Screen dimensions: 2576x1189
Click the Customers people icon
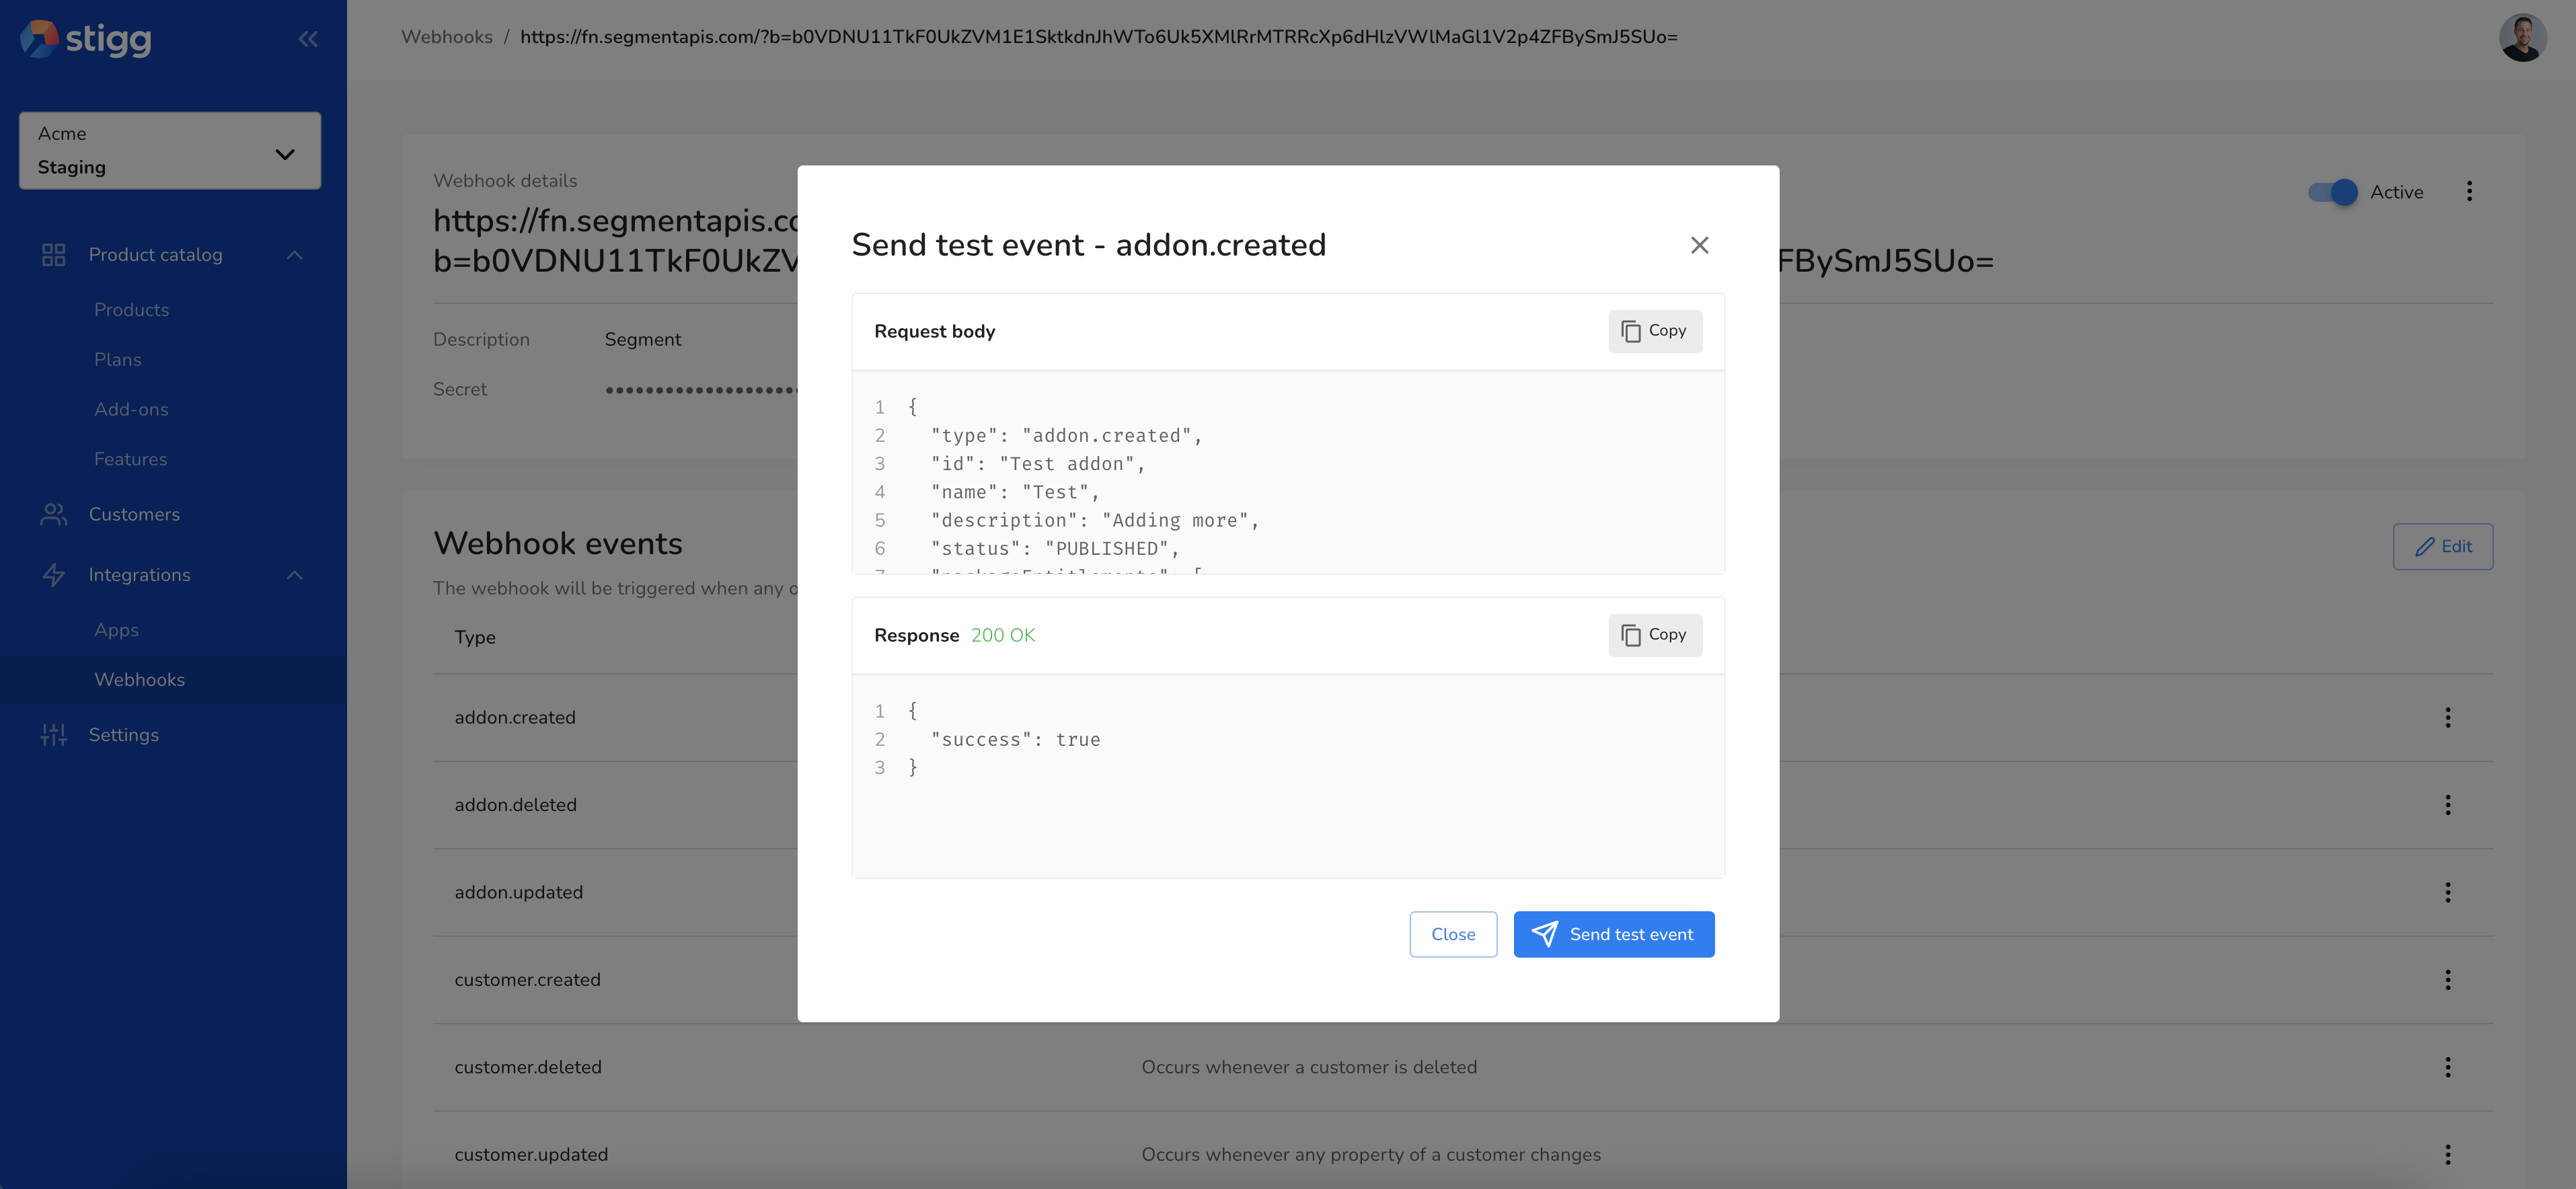click(x=54, y=514)
